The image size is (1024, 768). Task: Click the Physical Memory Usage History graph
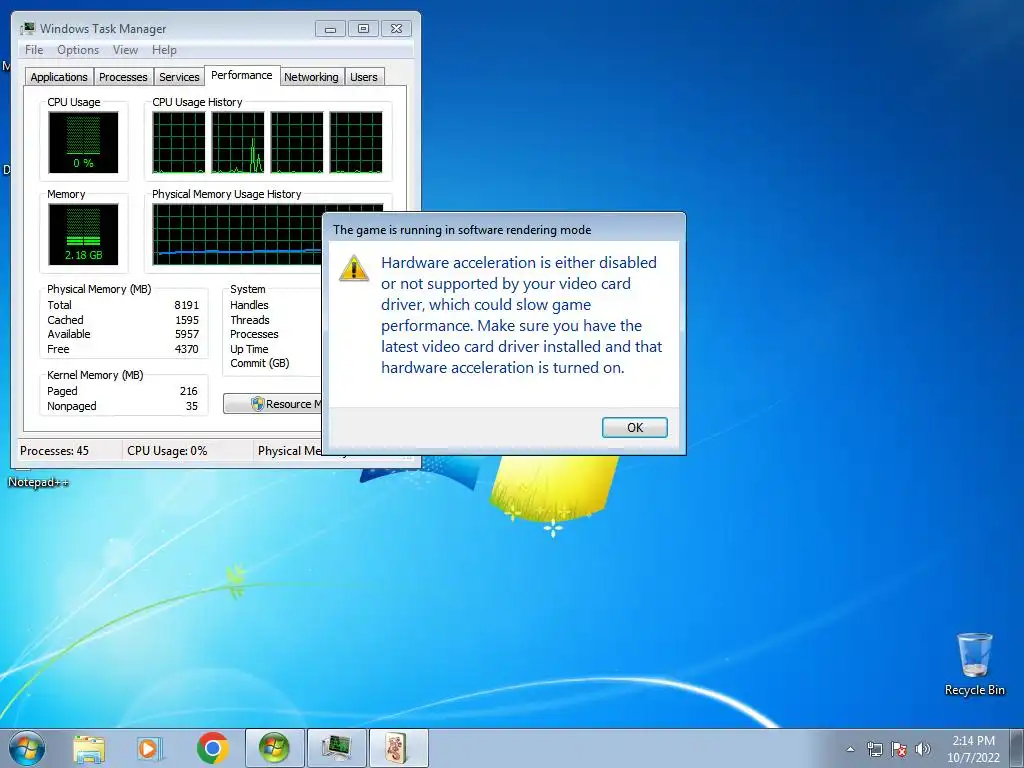(x=238, y=234)
